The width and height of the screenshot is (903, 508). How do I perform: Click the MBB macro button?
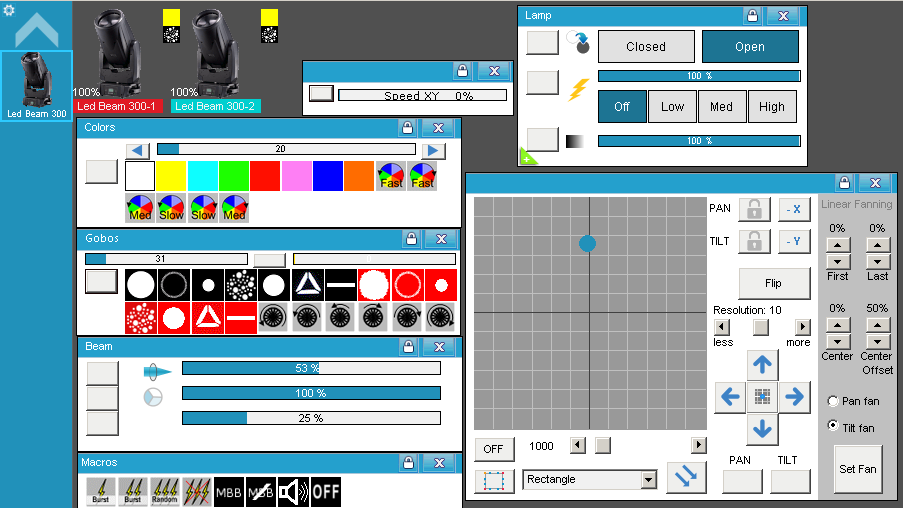(229, 492)
